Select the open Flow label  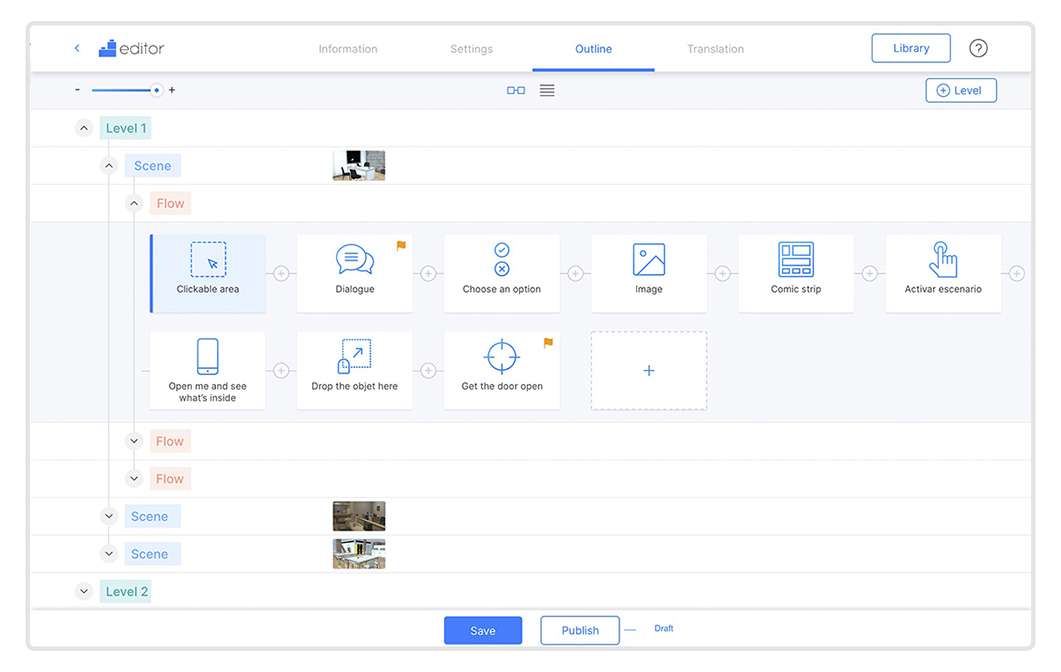click(x=171, y=203)
